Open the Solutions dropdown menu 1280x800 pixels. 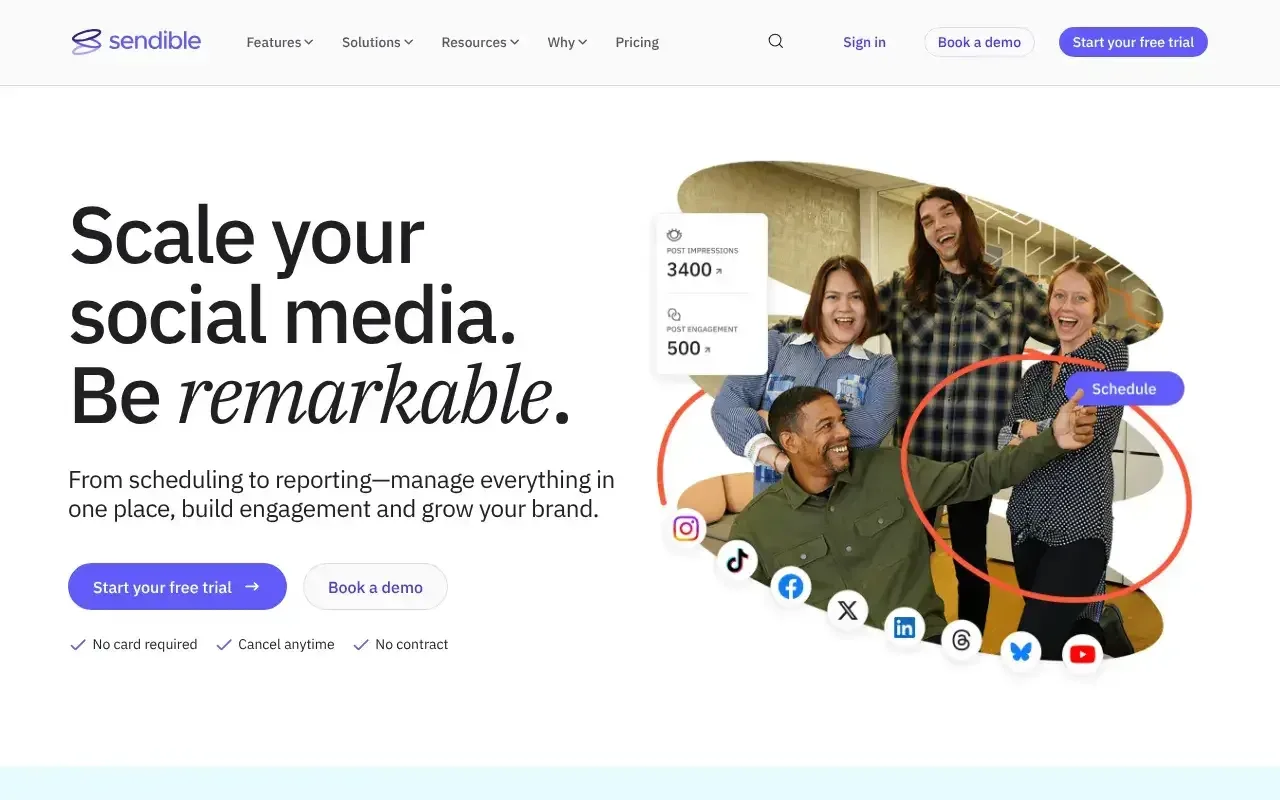pyautogui.click(x=377, y=42)
